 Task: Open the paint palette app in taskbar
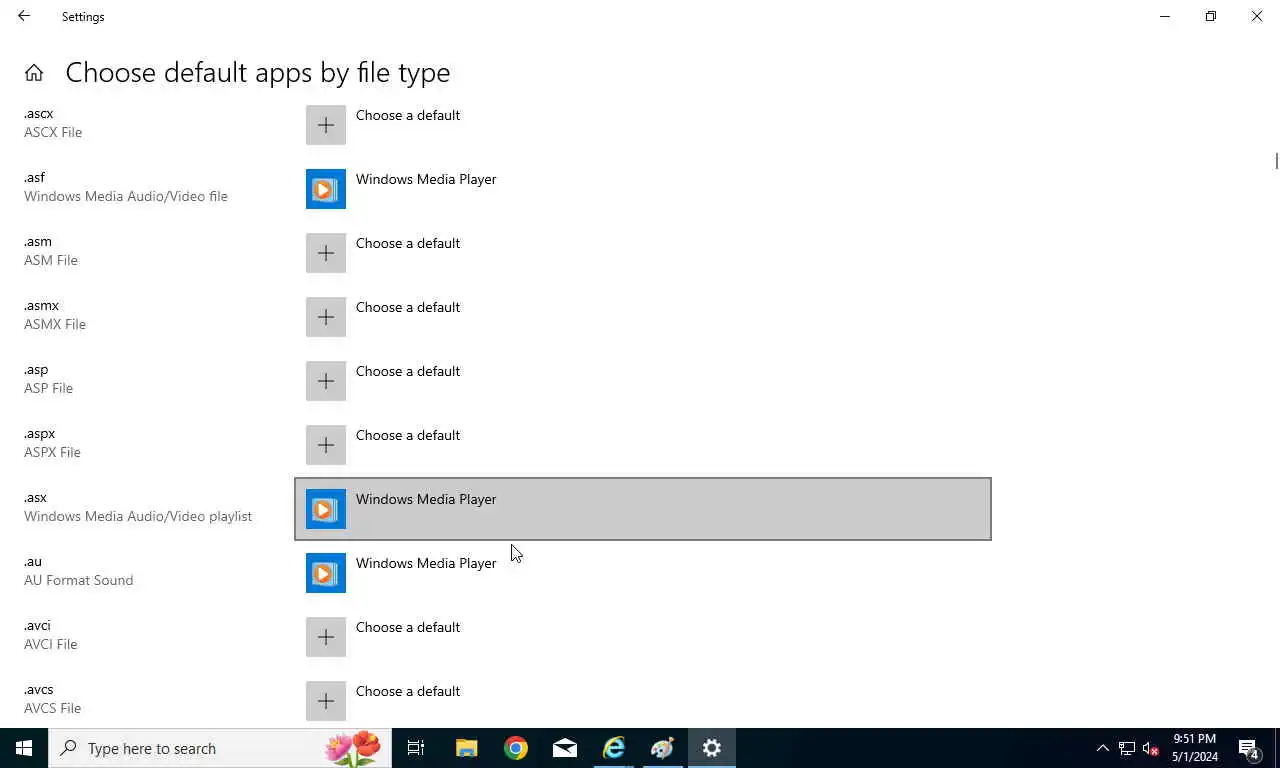tap(663, 748)
